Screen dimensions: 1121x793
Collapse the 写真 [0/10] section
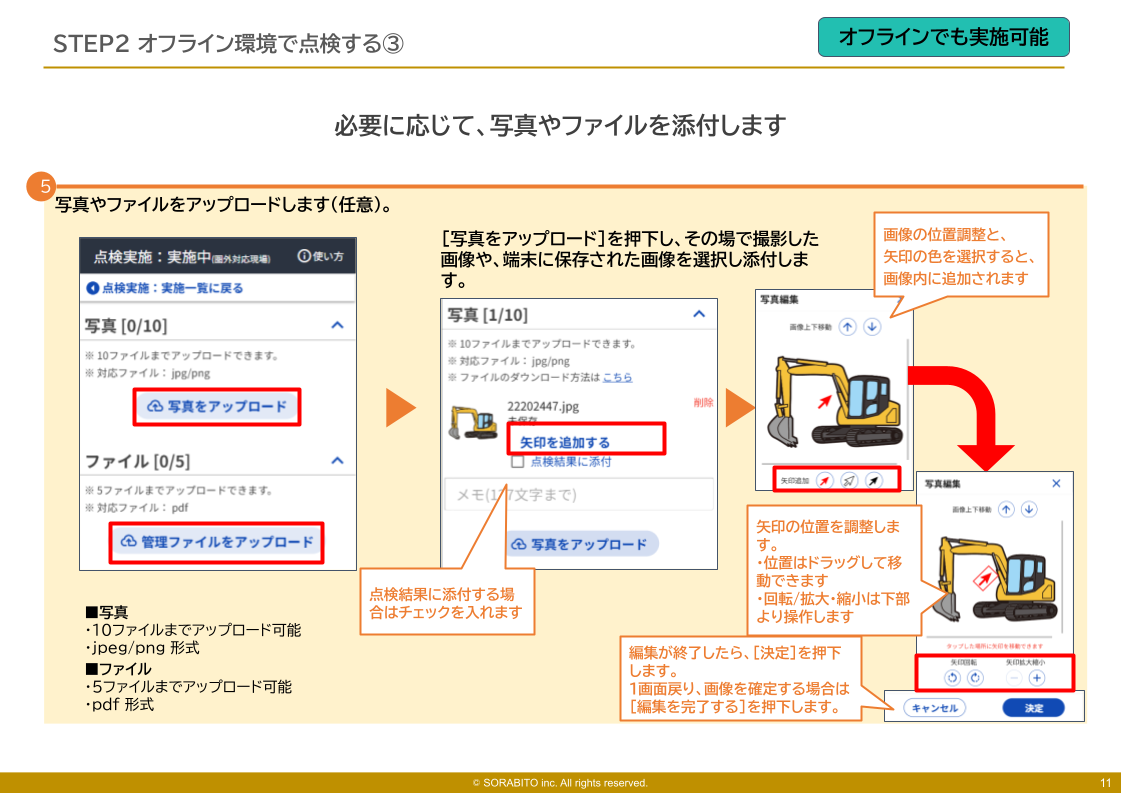point(337,325)
